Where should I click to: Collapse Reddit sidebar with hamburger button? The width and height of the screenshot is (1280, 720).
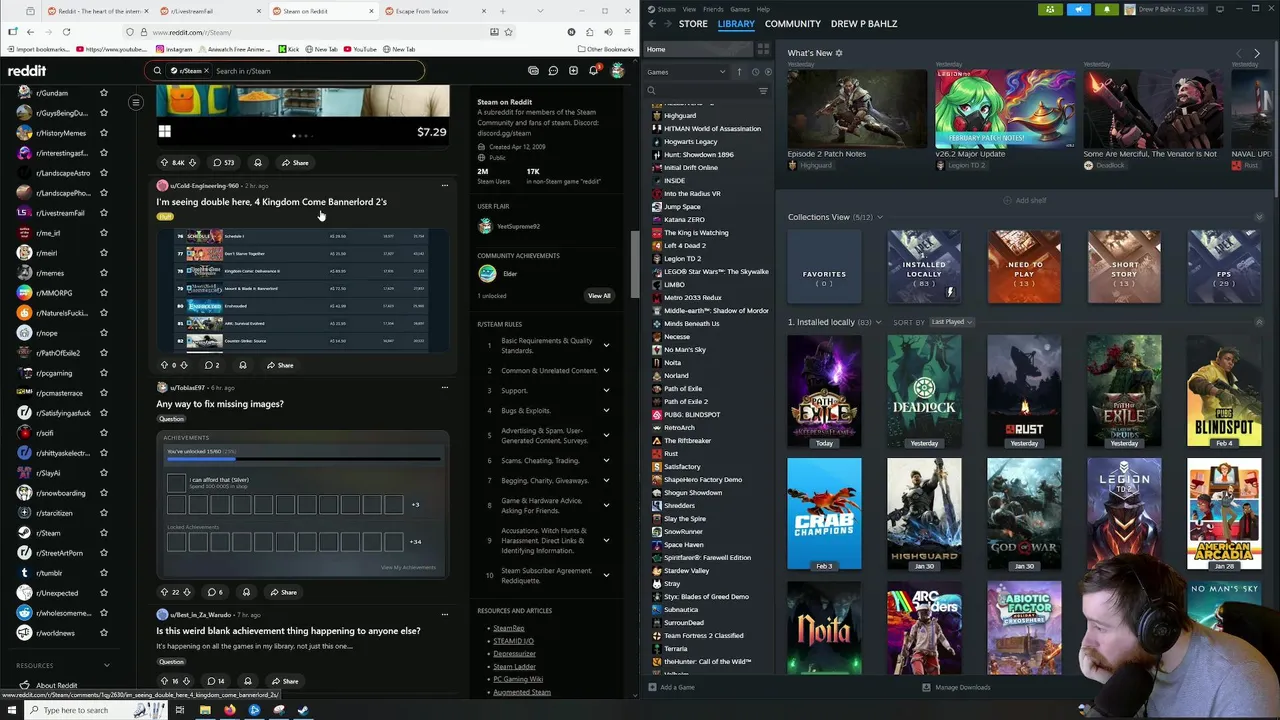coord(136,102)
